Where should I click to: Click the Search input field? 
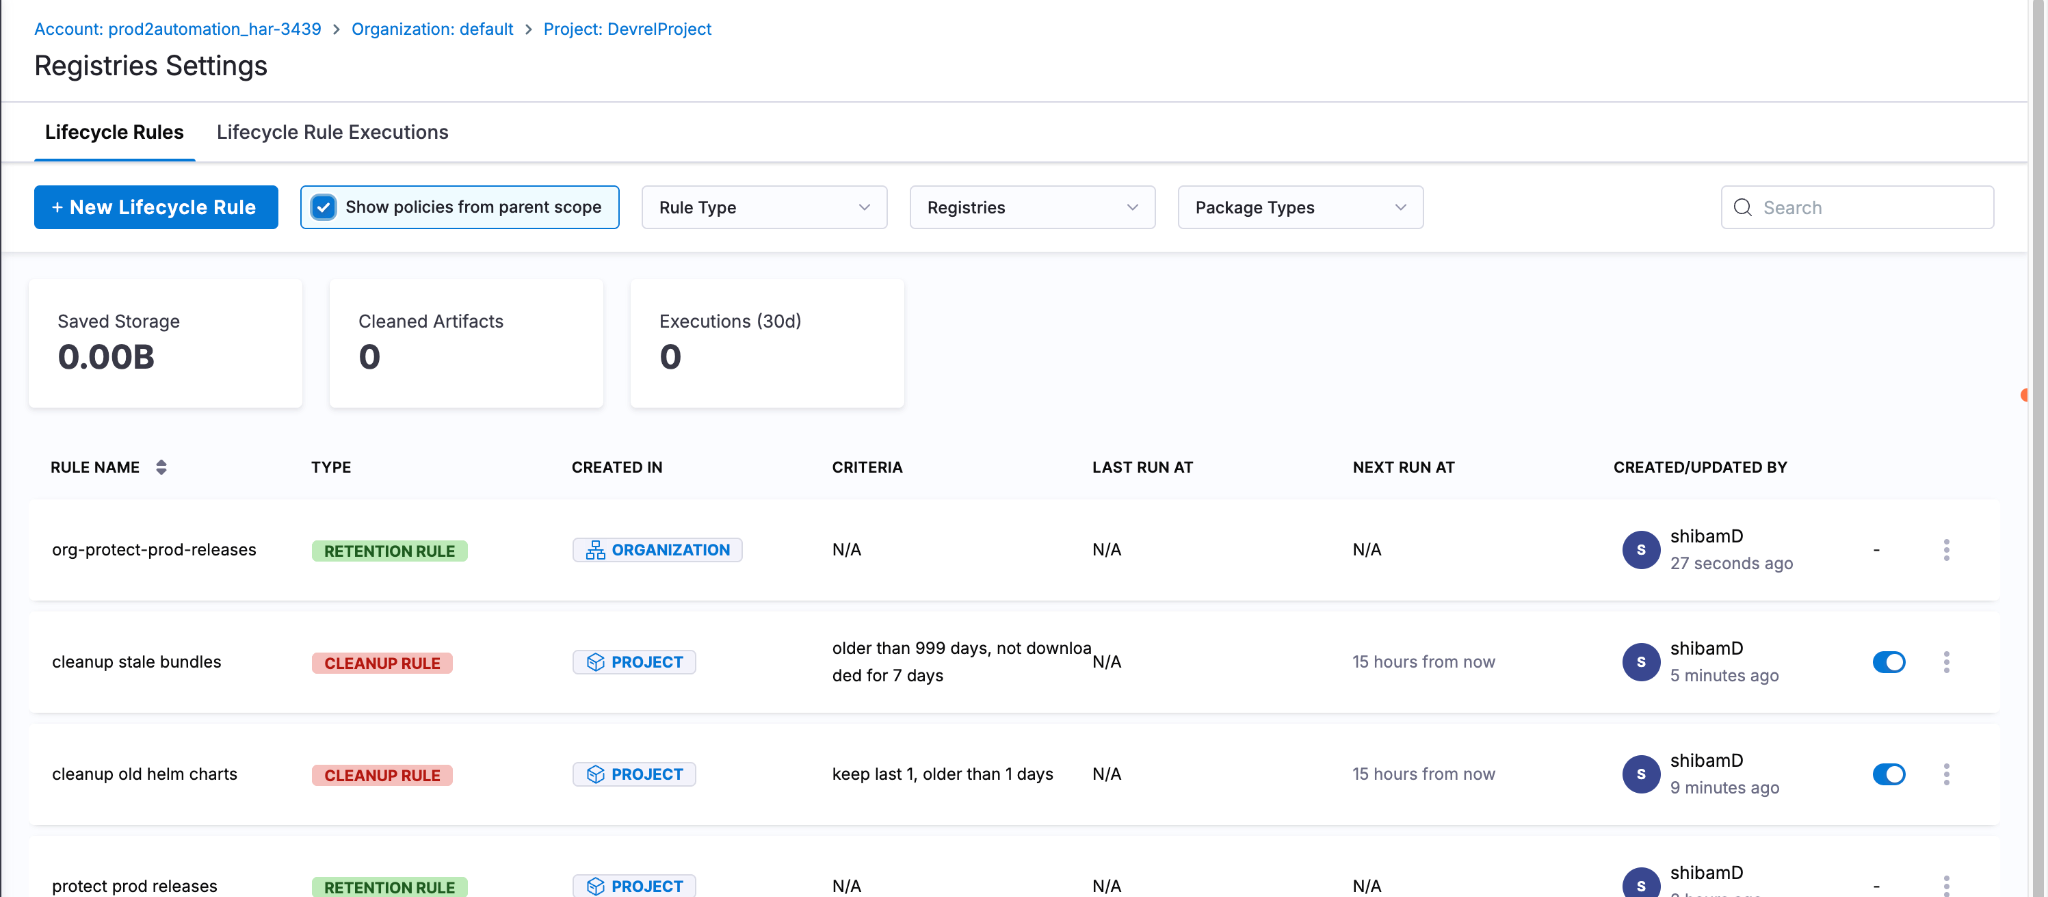pyautogui.click(x=1857, y=207)
